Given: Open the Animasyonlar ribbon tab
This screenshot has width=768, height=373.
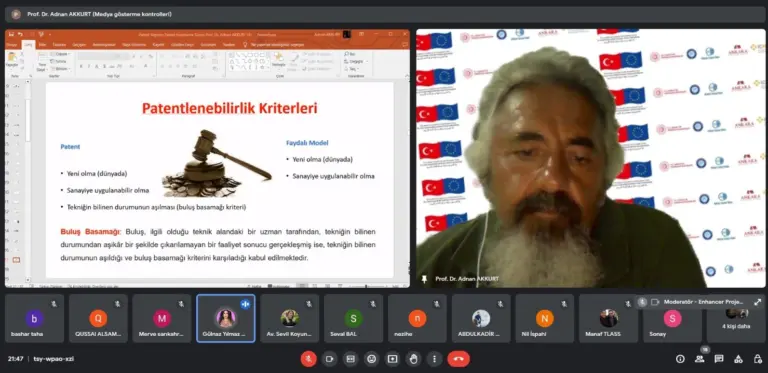Looking at the screenshot, I should (104, 45).
